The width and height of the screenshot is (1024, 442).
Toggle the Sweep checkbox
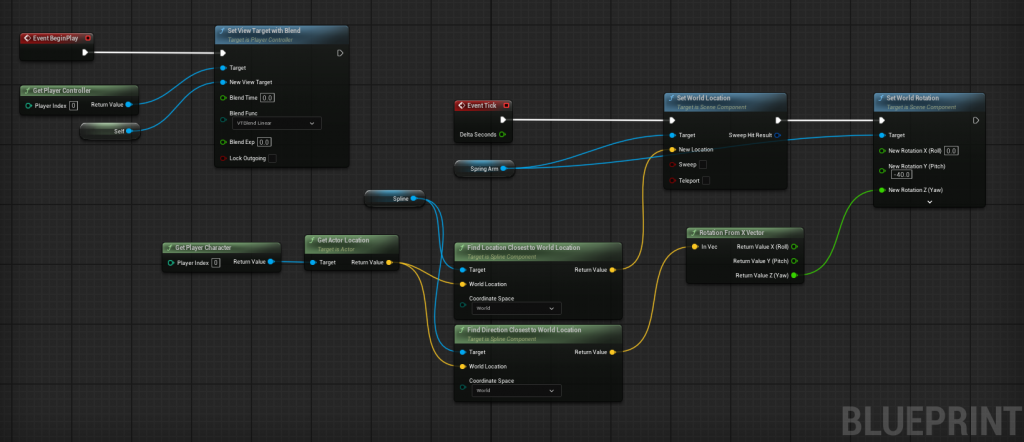click(x=703, y=164)
